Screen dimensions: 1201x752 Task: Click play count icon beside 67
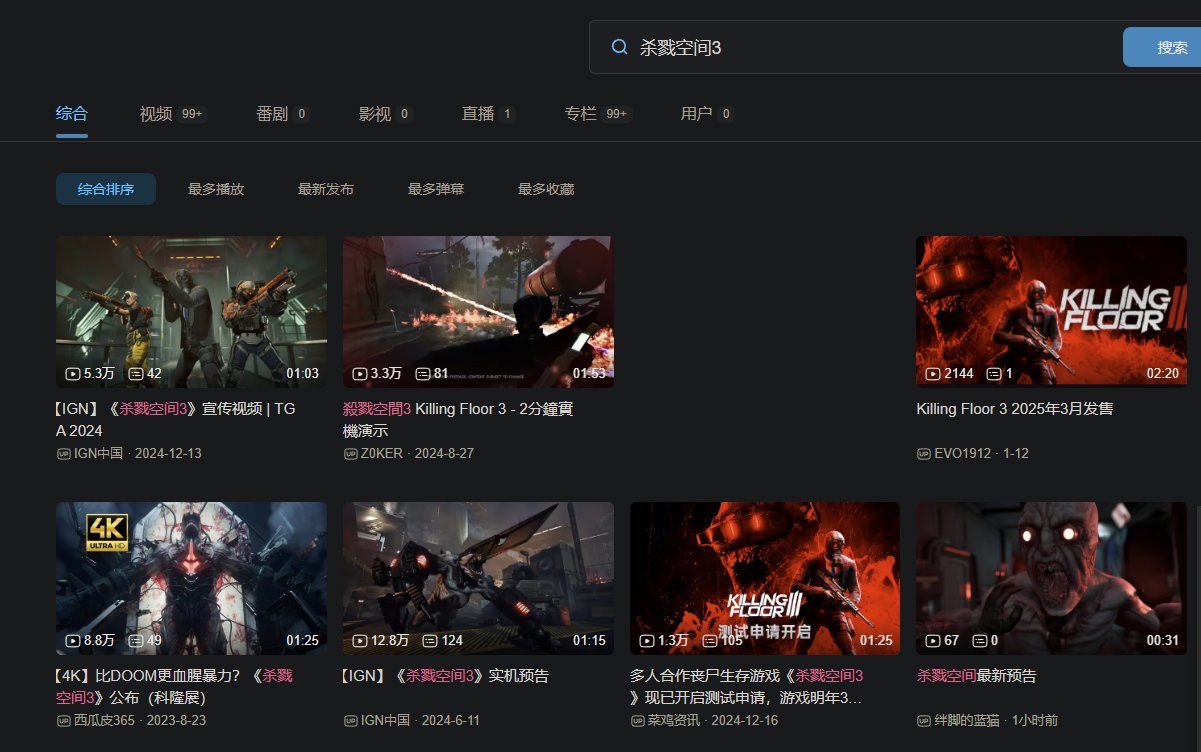pos(932,640)
